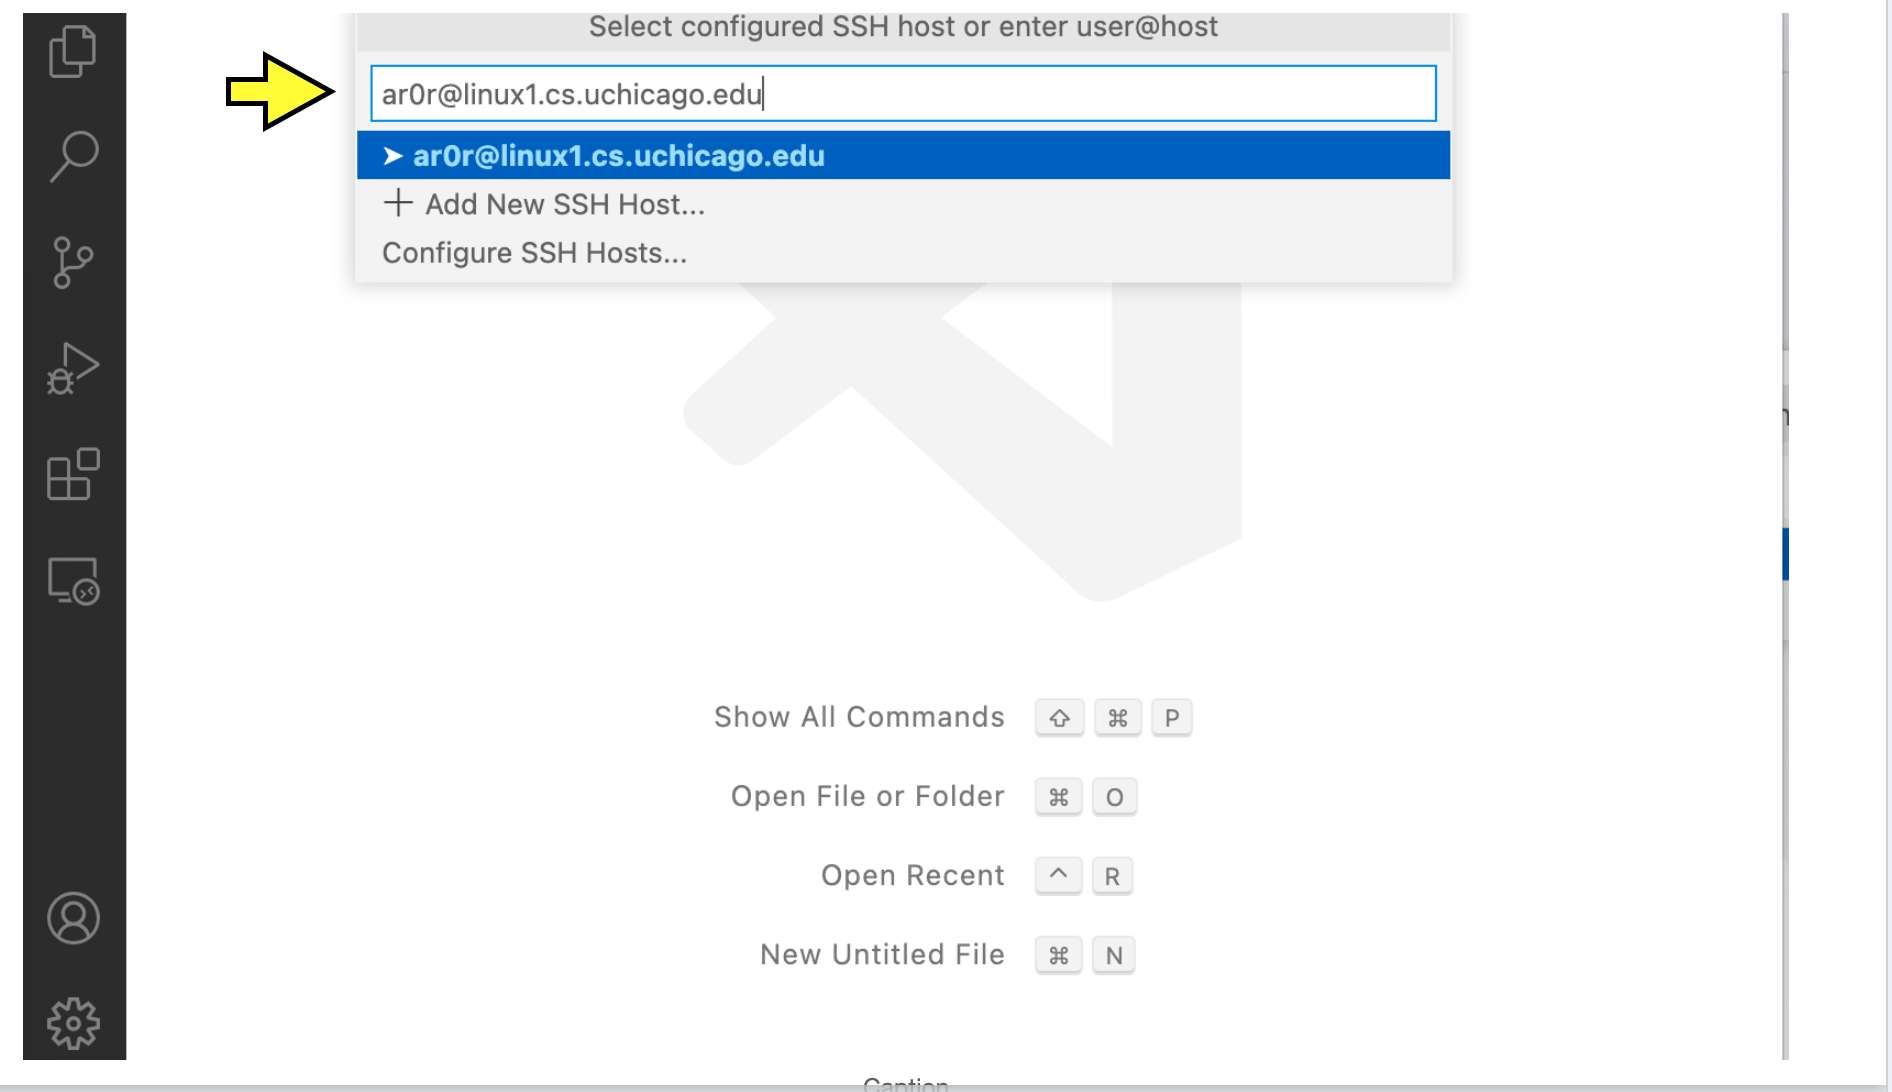
Task: Choose Configure SSH Hosts... option
Action: click(534, 253)
